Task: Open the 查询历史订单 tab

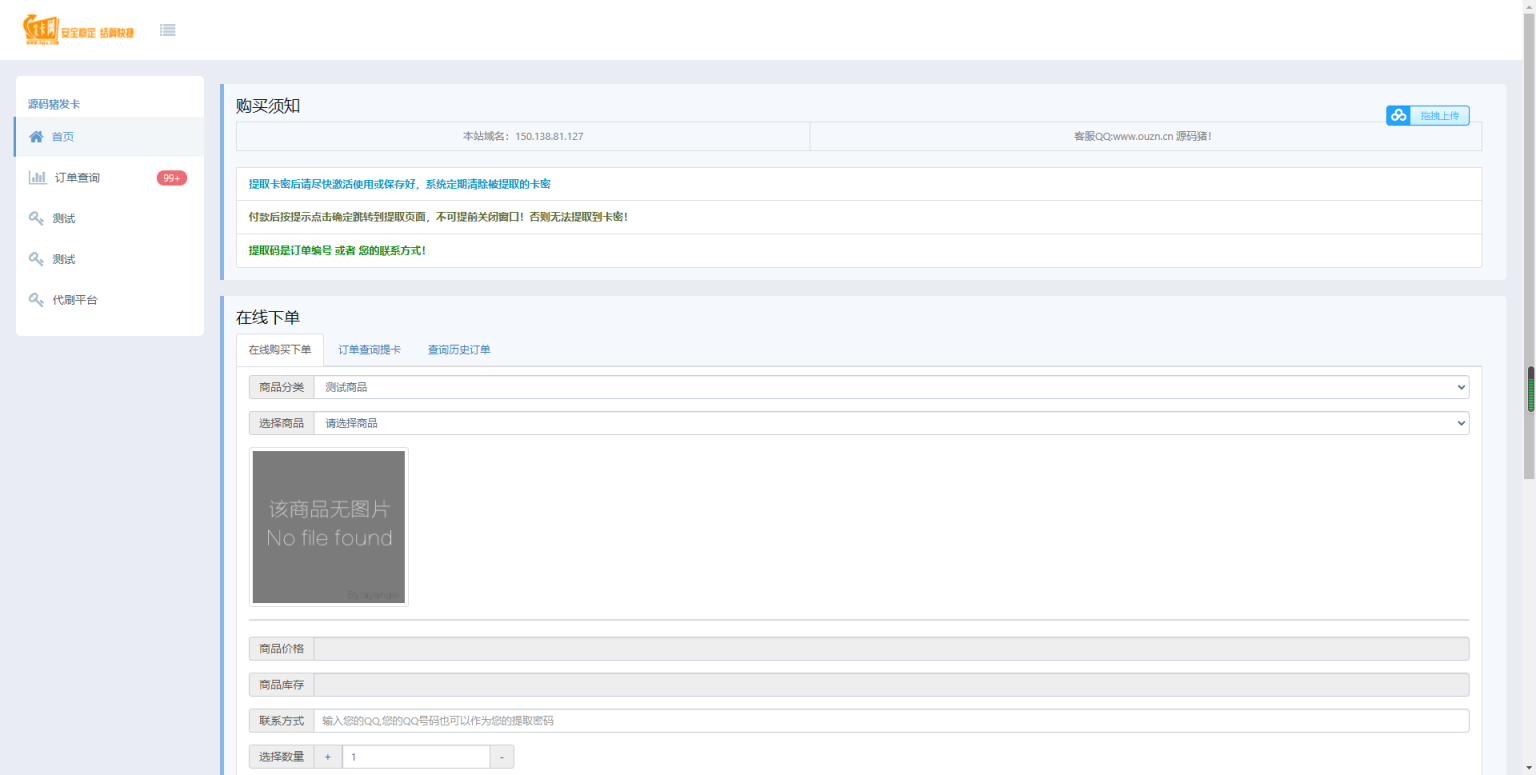Action: (459, 350)
